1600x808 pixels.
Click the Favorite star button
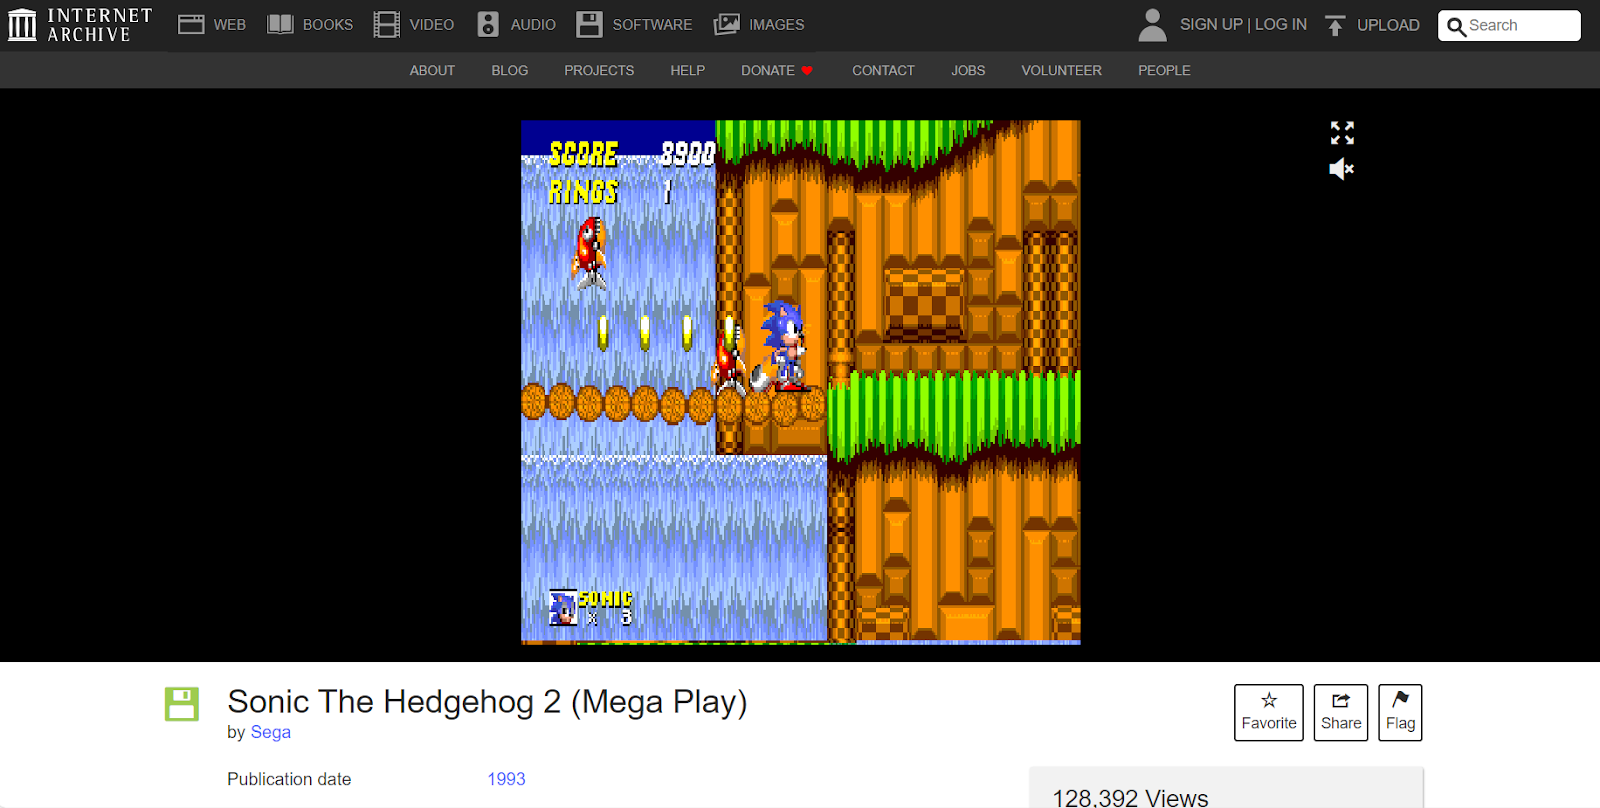1269,712
